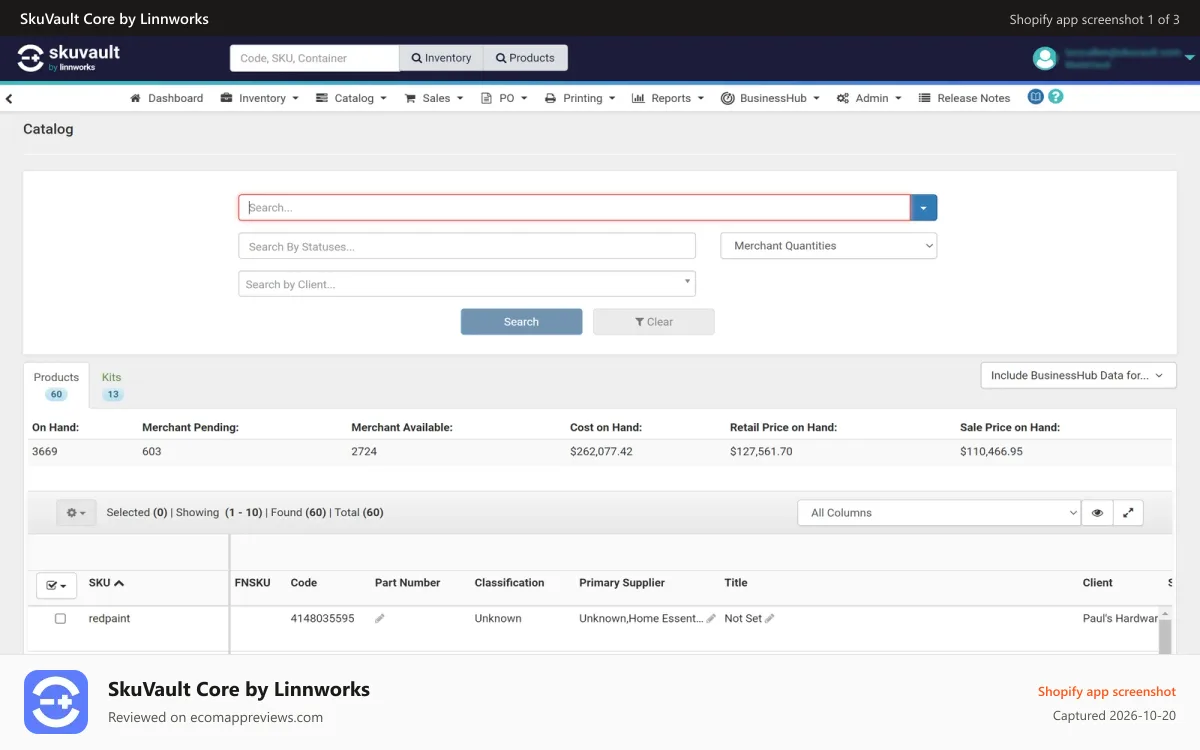Click the Title column header
This screenshot has width=1200, height=750.
[x=736, y=583]
